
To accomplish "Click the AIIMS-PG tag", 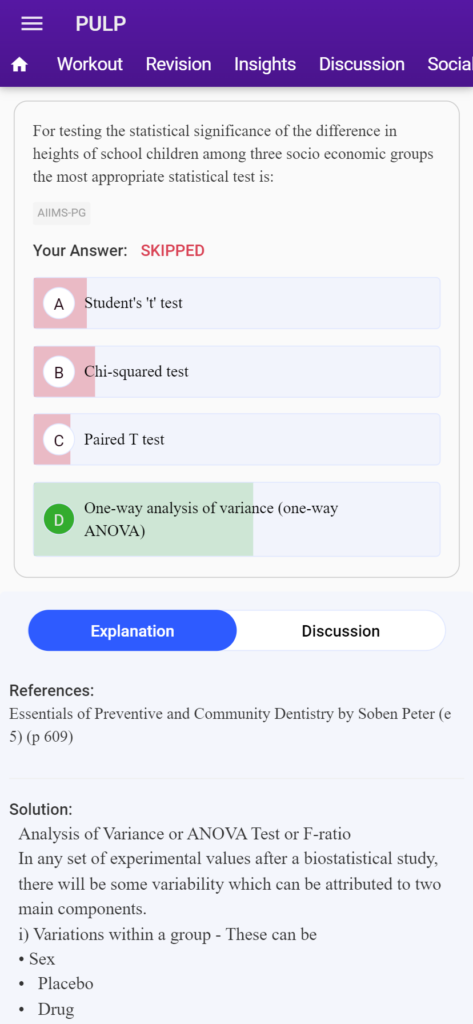I will point(61,213).
